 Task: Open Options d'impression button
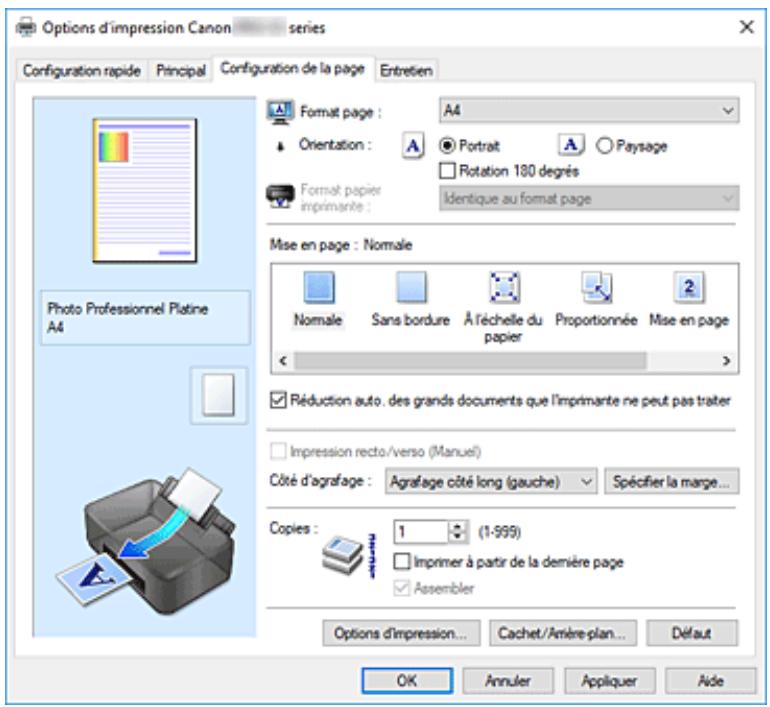(401, 633)
